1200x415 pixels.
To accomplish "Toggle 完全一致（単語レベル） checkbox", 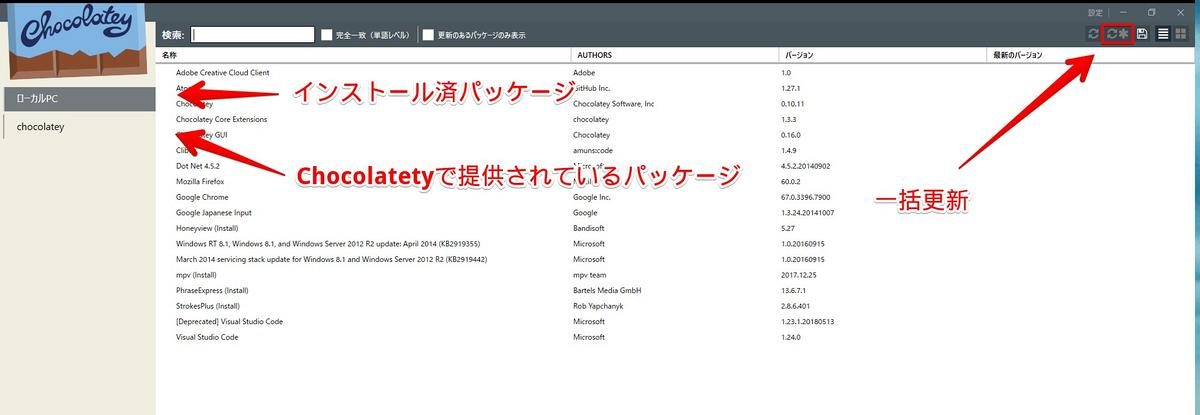I will [x=326, y=35].
